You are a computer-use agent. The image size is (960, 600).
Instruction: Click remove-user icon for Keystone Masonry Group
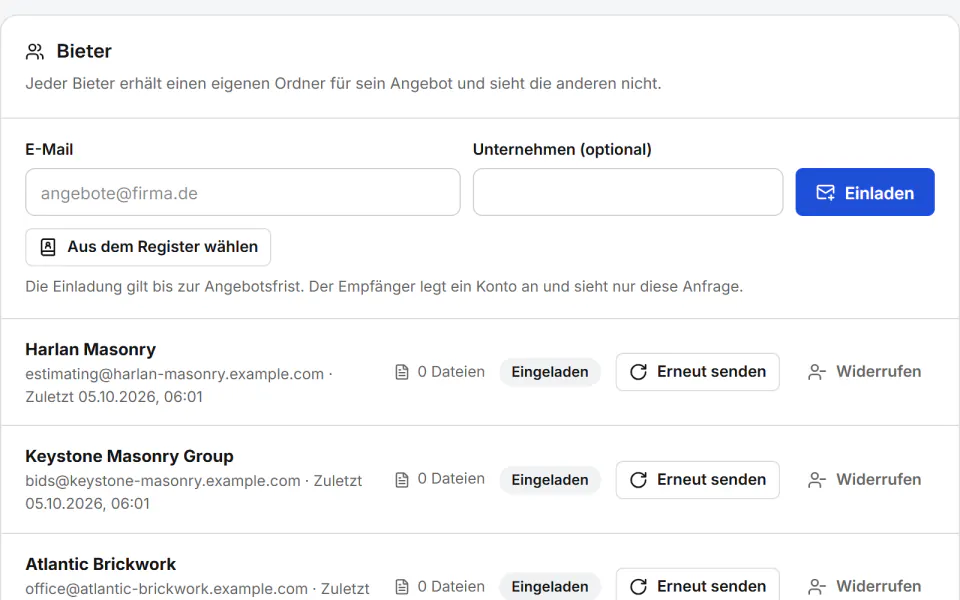click(x=817, y=479)
